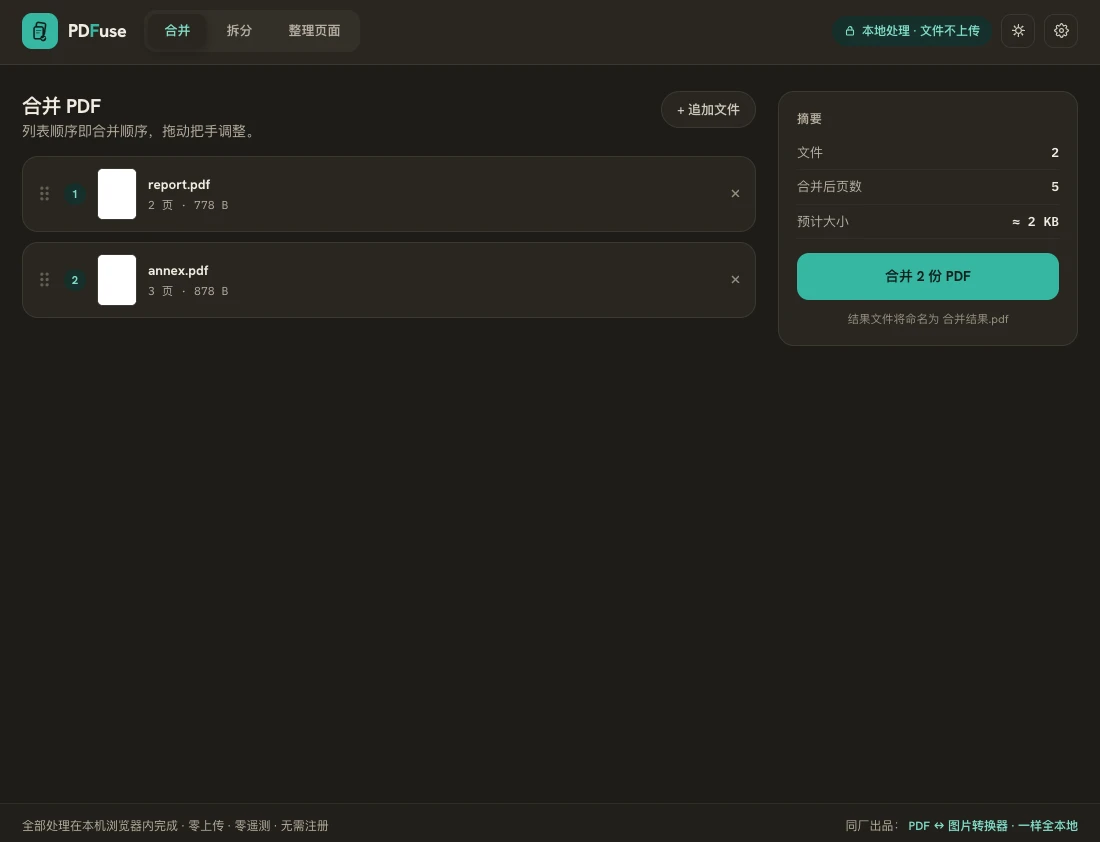Viewport: 1100px width, 842px height.
Task: Remove annex.pdf with its X icon
Action: point(735,280)
